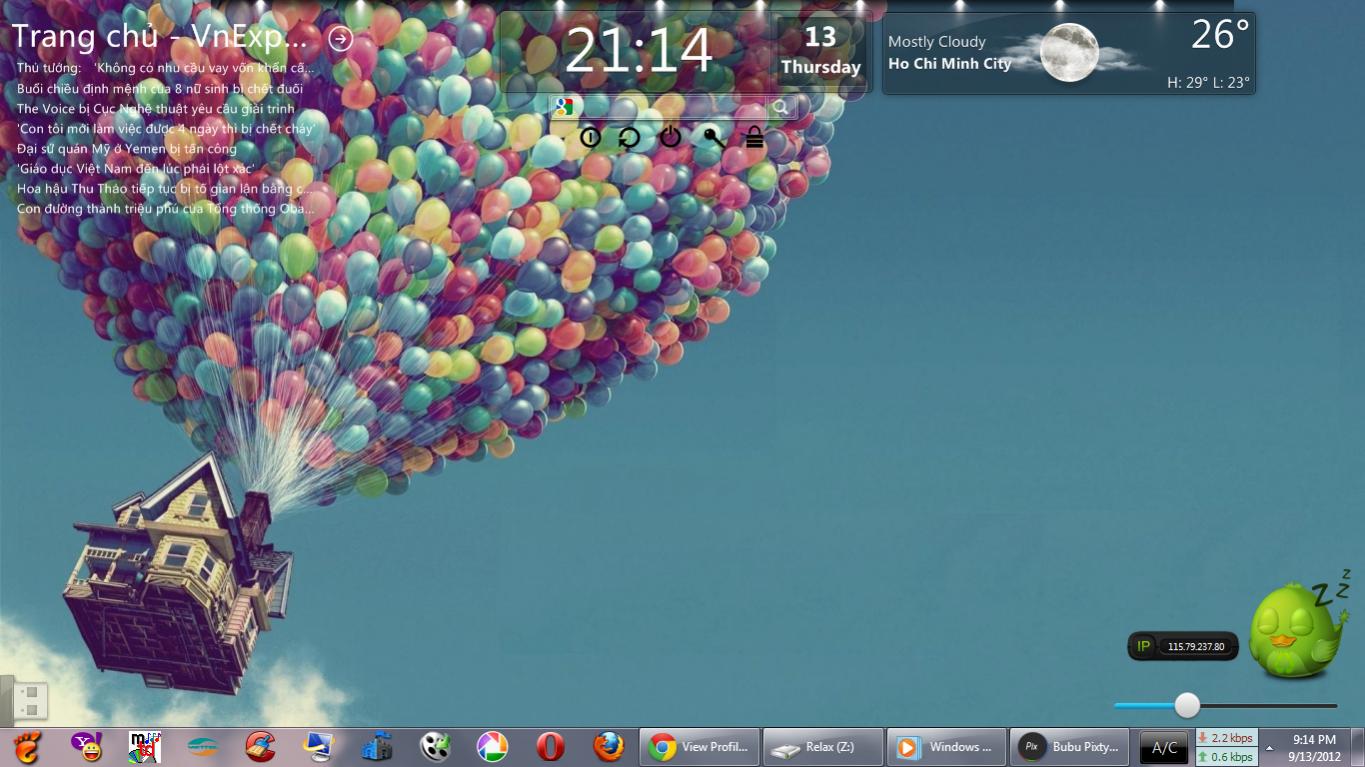
Task: Open the 'Trang chủ - VnExp...' feed title
Action: 160,38
